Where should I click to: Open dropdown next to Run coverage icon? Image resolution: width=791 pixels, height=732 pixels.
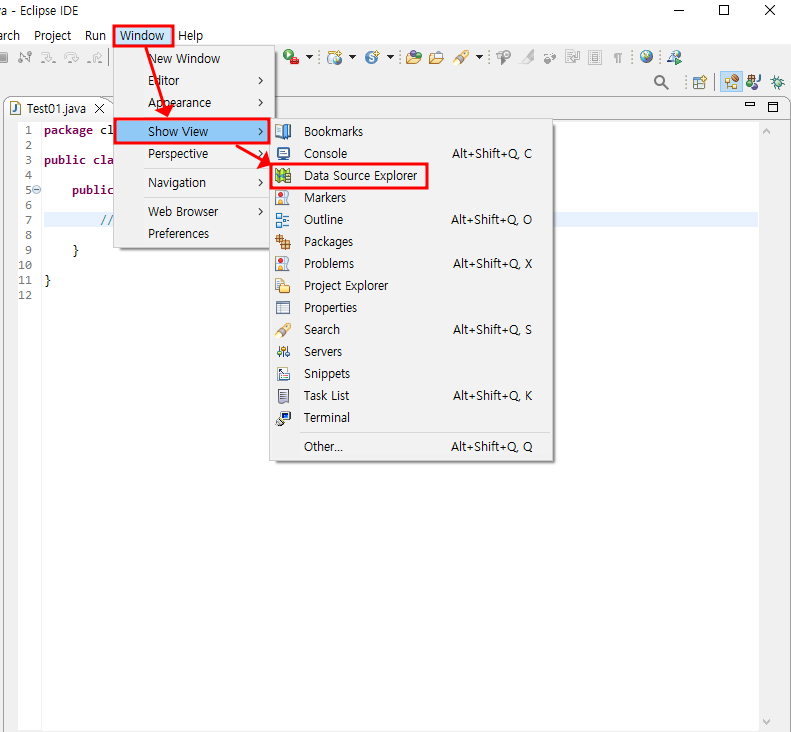click(309, 58)
